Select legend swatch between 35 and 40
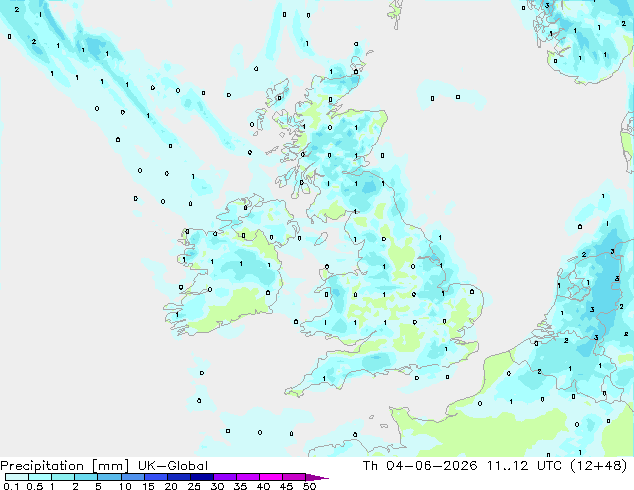The width and height of the screenshot is (634, 490). [248, 477]
